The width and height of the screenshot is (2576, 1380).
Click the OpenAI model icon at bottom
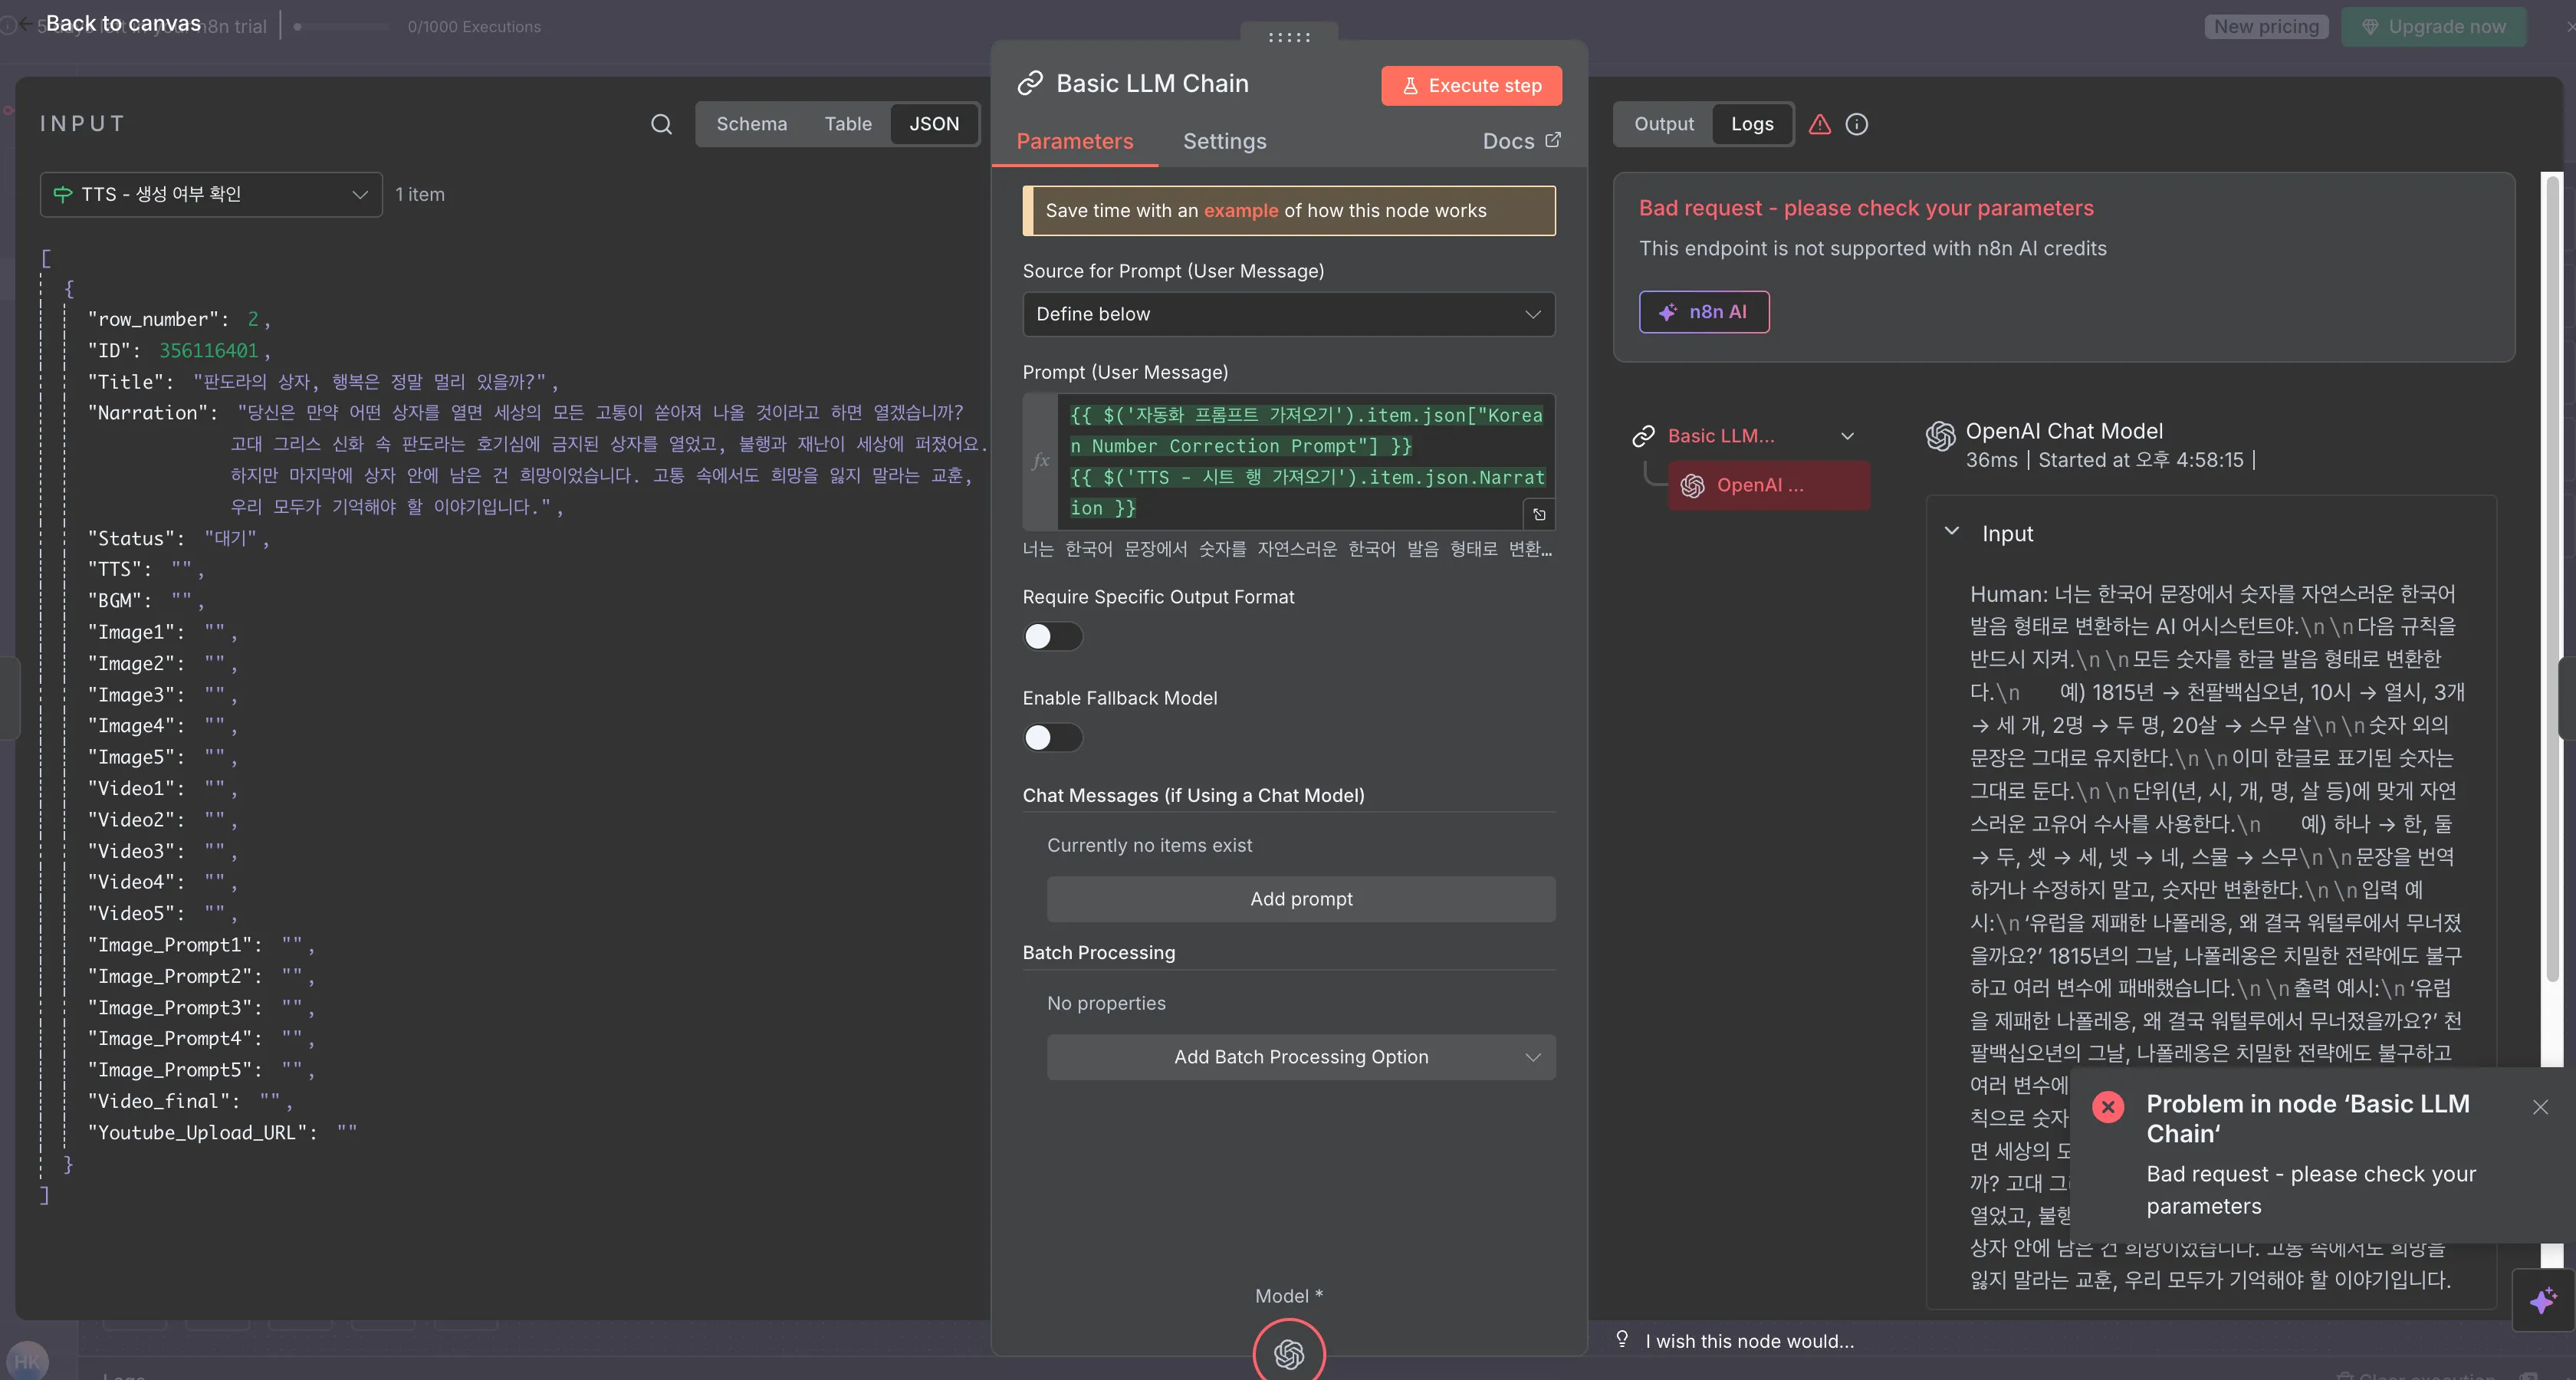[x=1289, y=1353]
